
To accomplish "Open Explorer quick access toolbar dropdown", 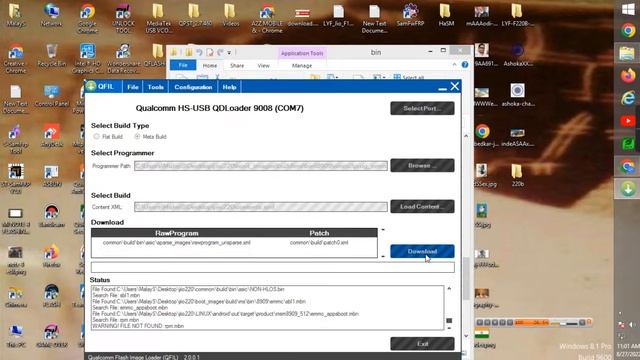I will point(229,52).
